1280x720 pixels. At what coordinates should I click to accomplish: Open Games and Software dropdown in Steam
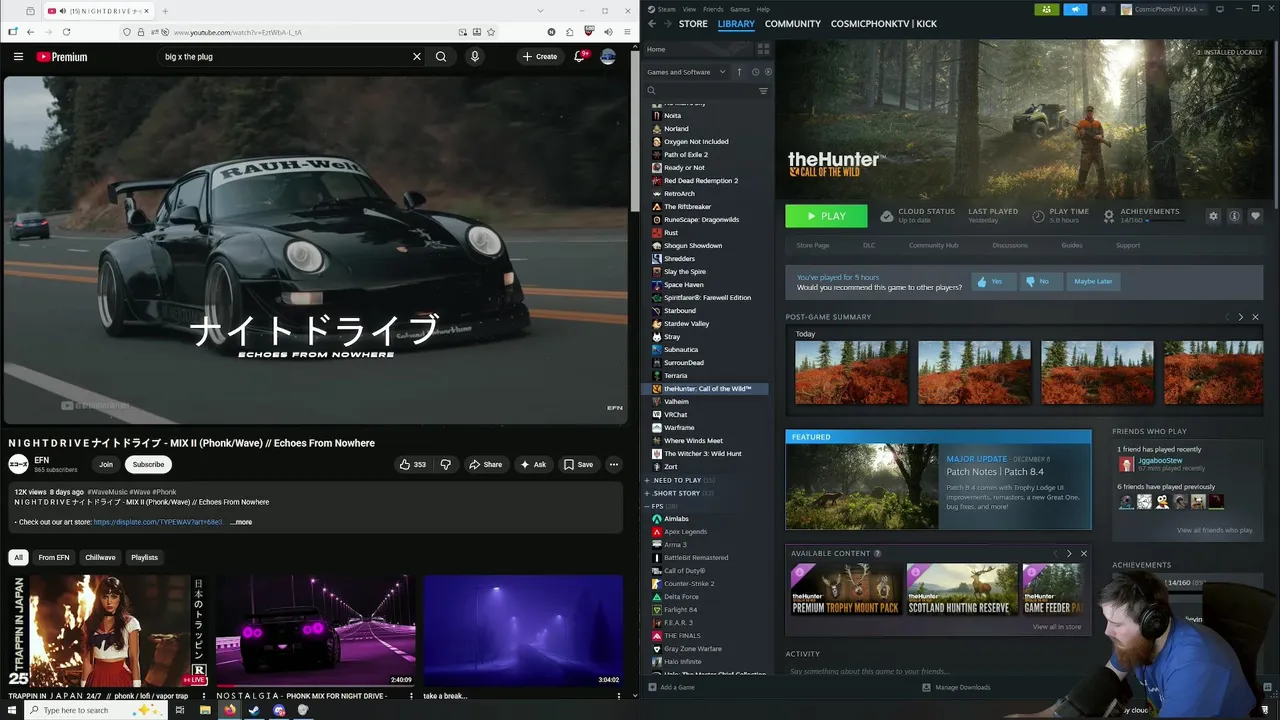click(x=686, y=72)
